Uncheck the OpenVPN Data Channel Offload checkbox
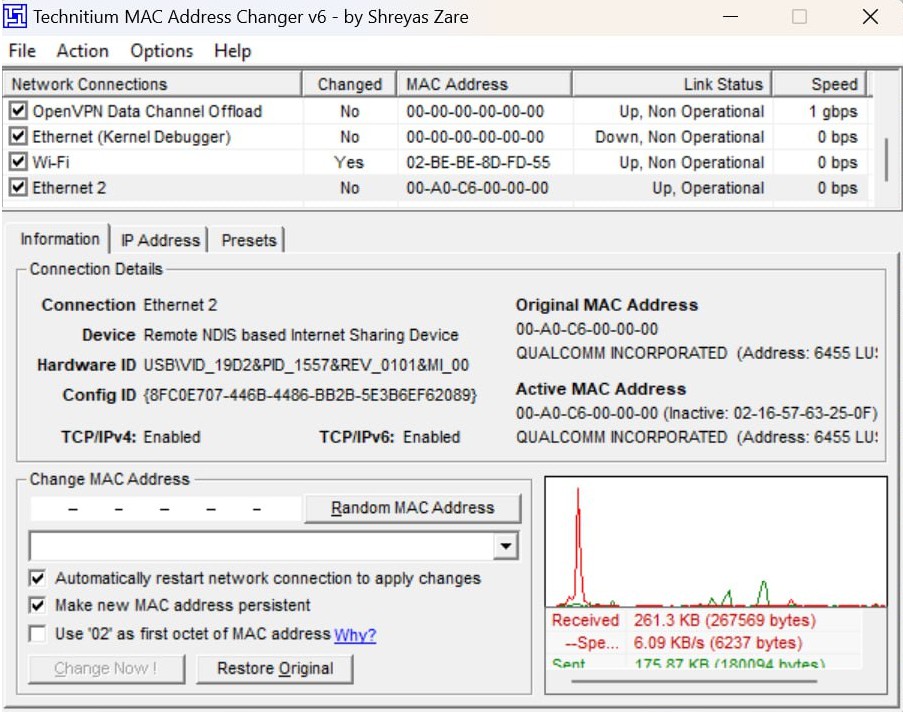This screenshot has width=903, height=712. click(x=18, y=111)
